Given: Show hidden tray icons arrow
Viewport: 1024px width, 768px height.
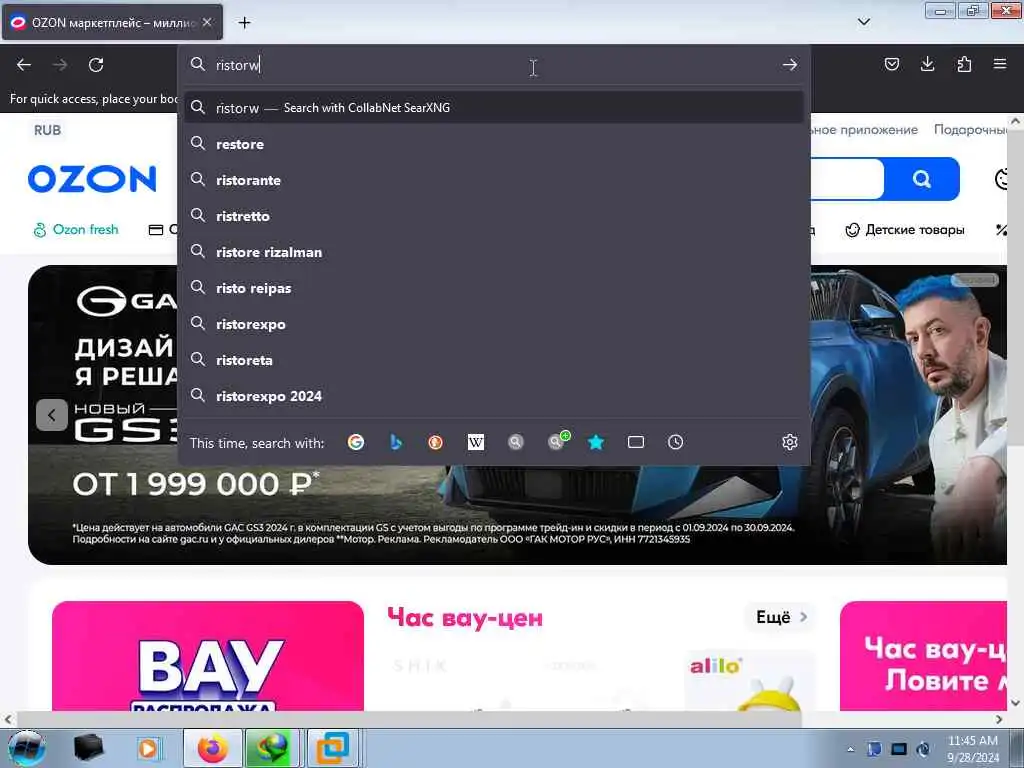Looking at the screenshot, I should (850, 749).
